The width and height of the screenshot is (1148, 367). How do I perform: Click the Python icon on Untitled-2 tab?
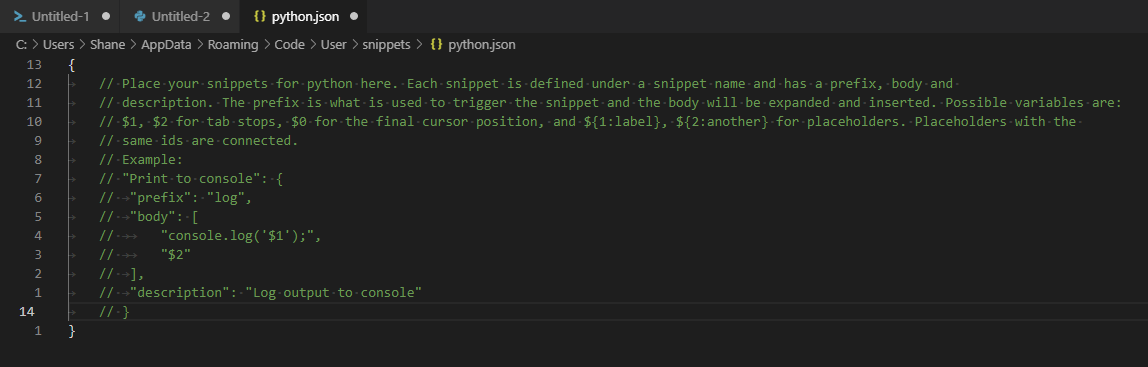(141, 16)
